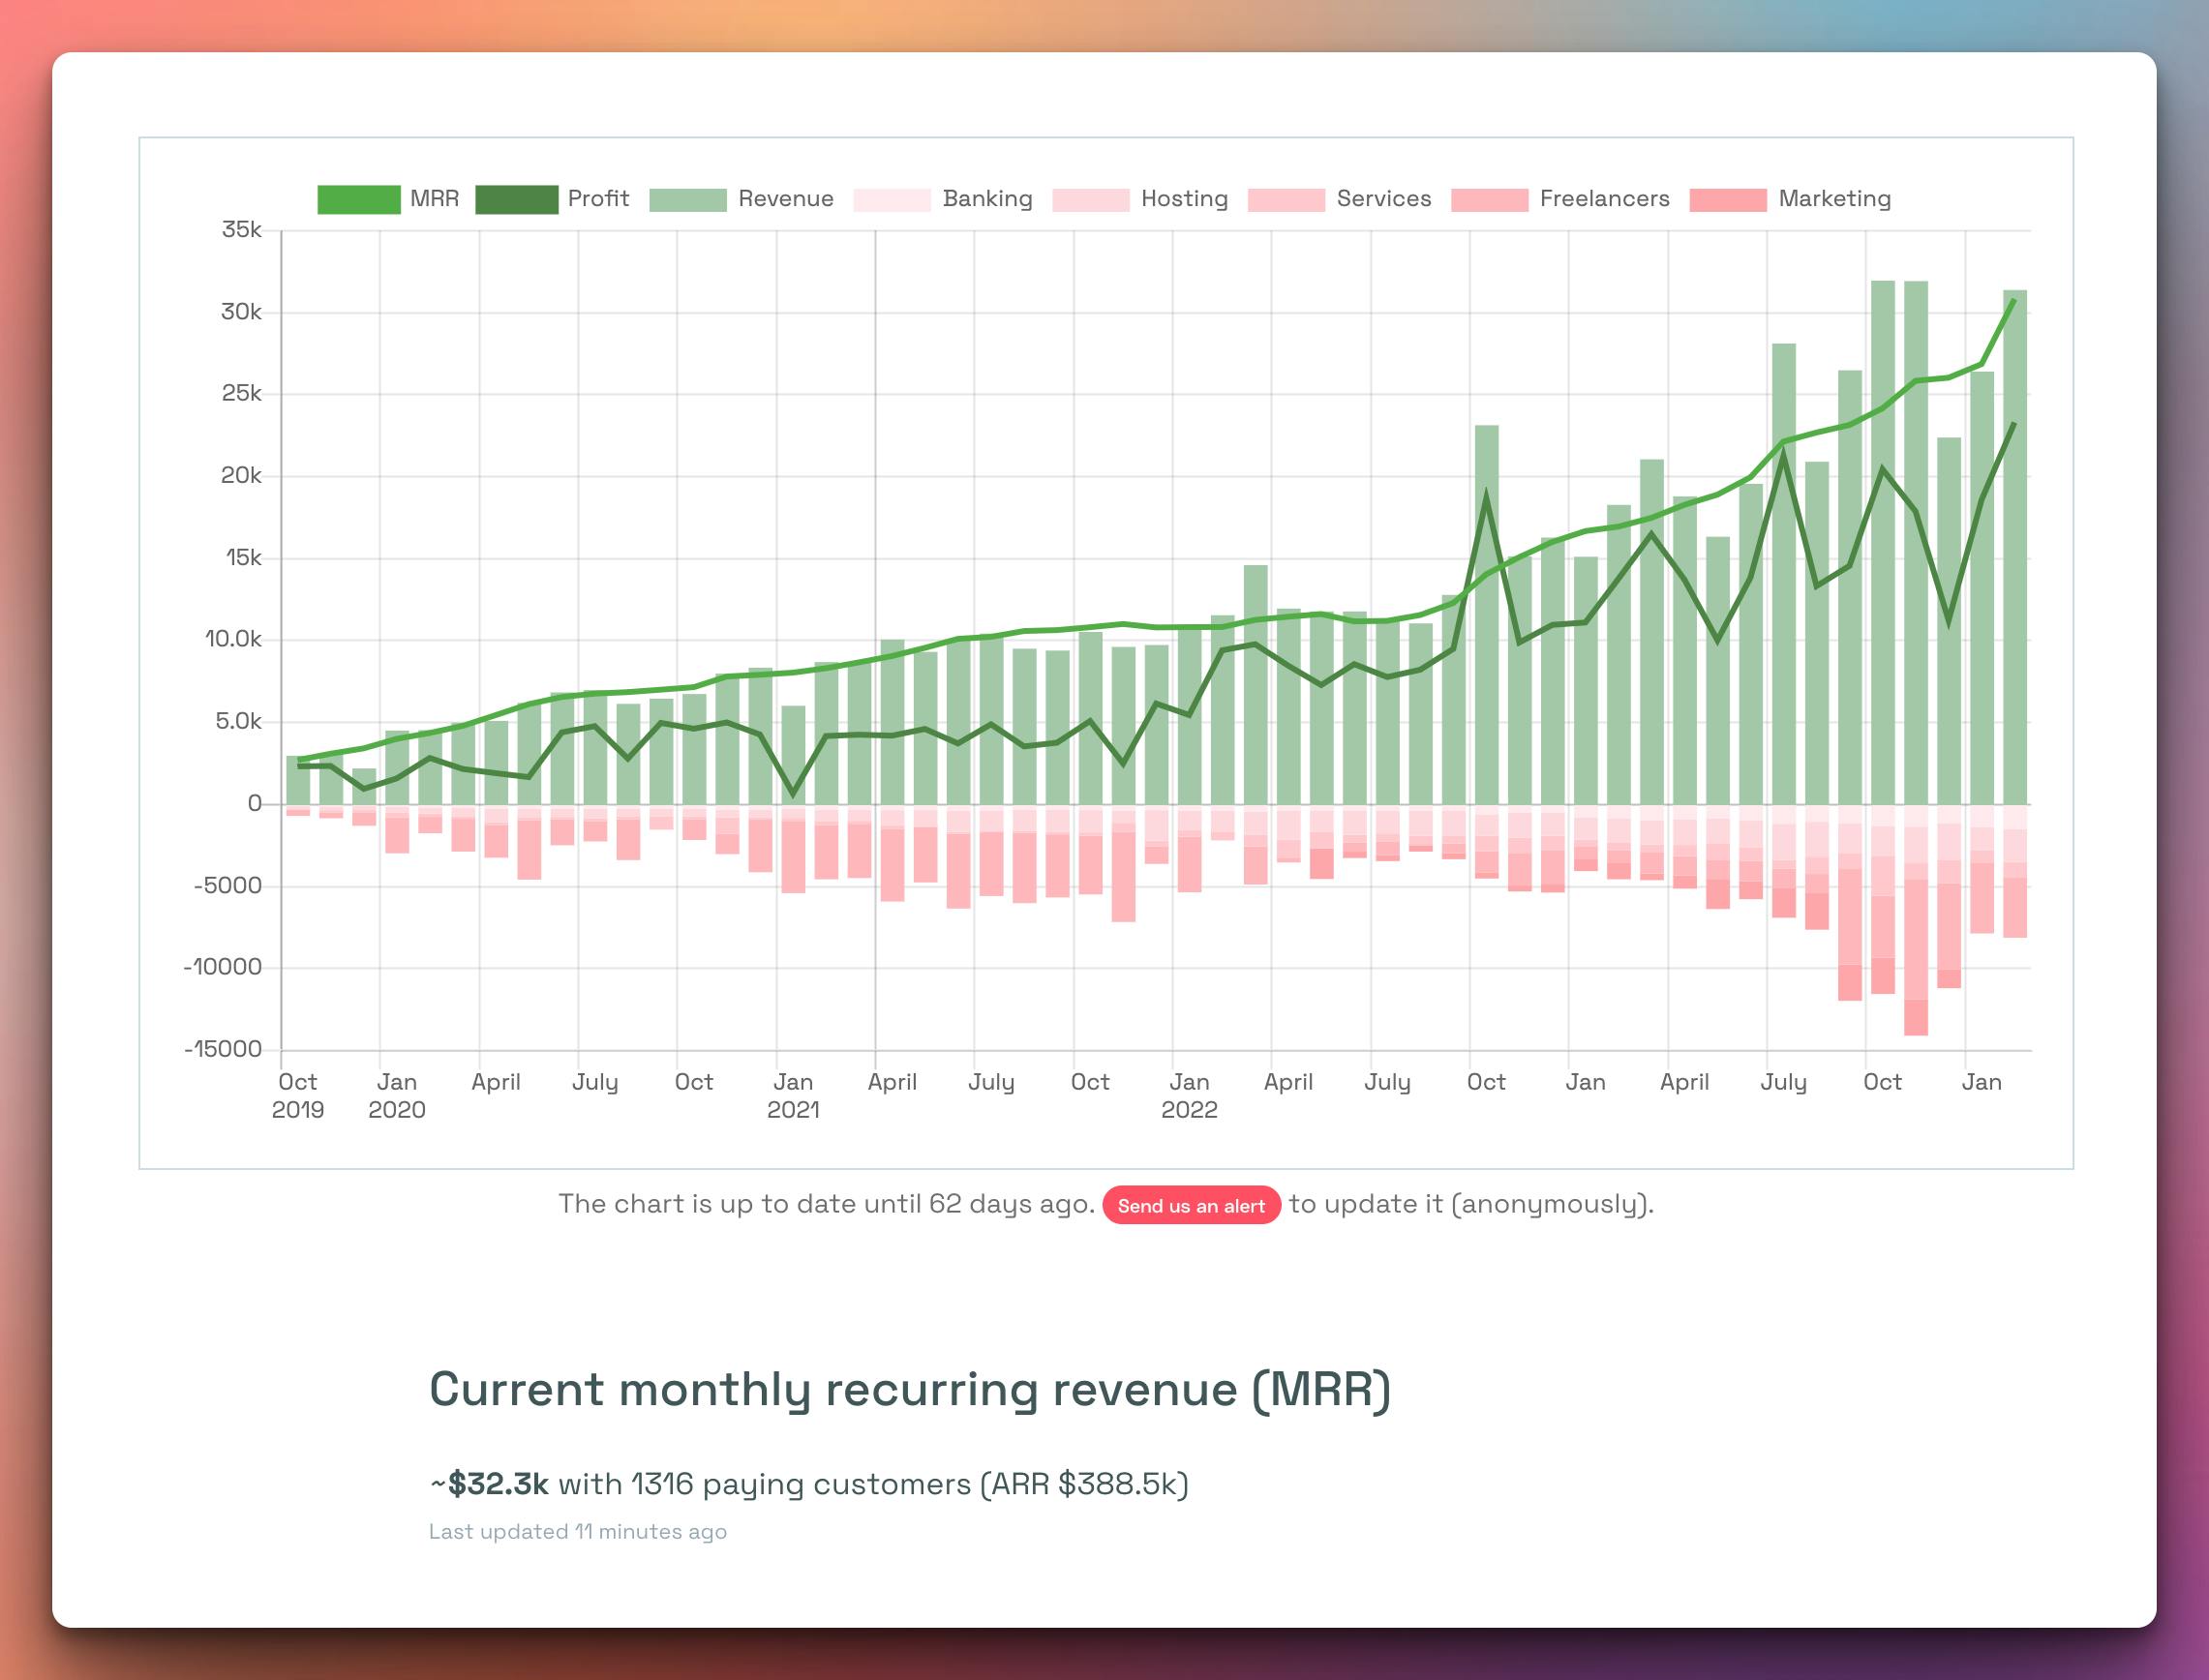The height and width of the screenshot is (1680, 2209).
Task: Click the 20k y-axis label
Action: (242, 475)
